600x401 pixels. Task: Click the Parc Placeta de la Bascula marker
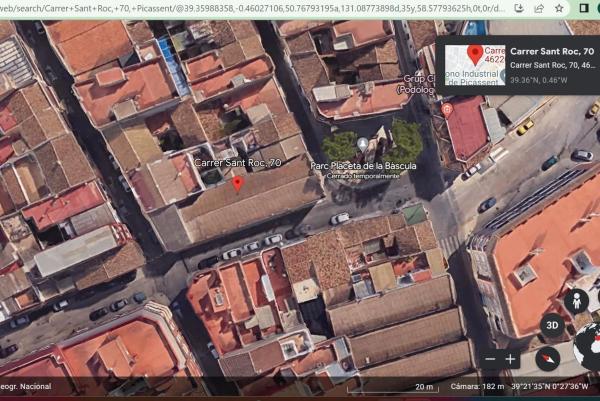[x=363, y=144]
